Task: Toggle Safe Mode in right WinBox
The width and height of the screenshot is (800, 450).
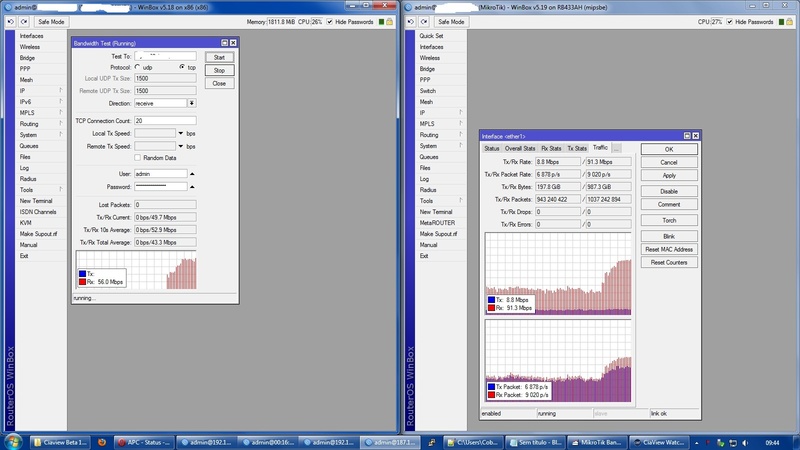Action: 451,22
